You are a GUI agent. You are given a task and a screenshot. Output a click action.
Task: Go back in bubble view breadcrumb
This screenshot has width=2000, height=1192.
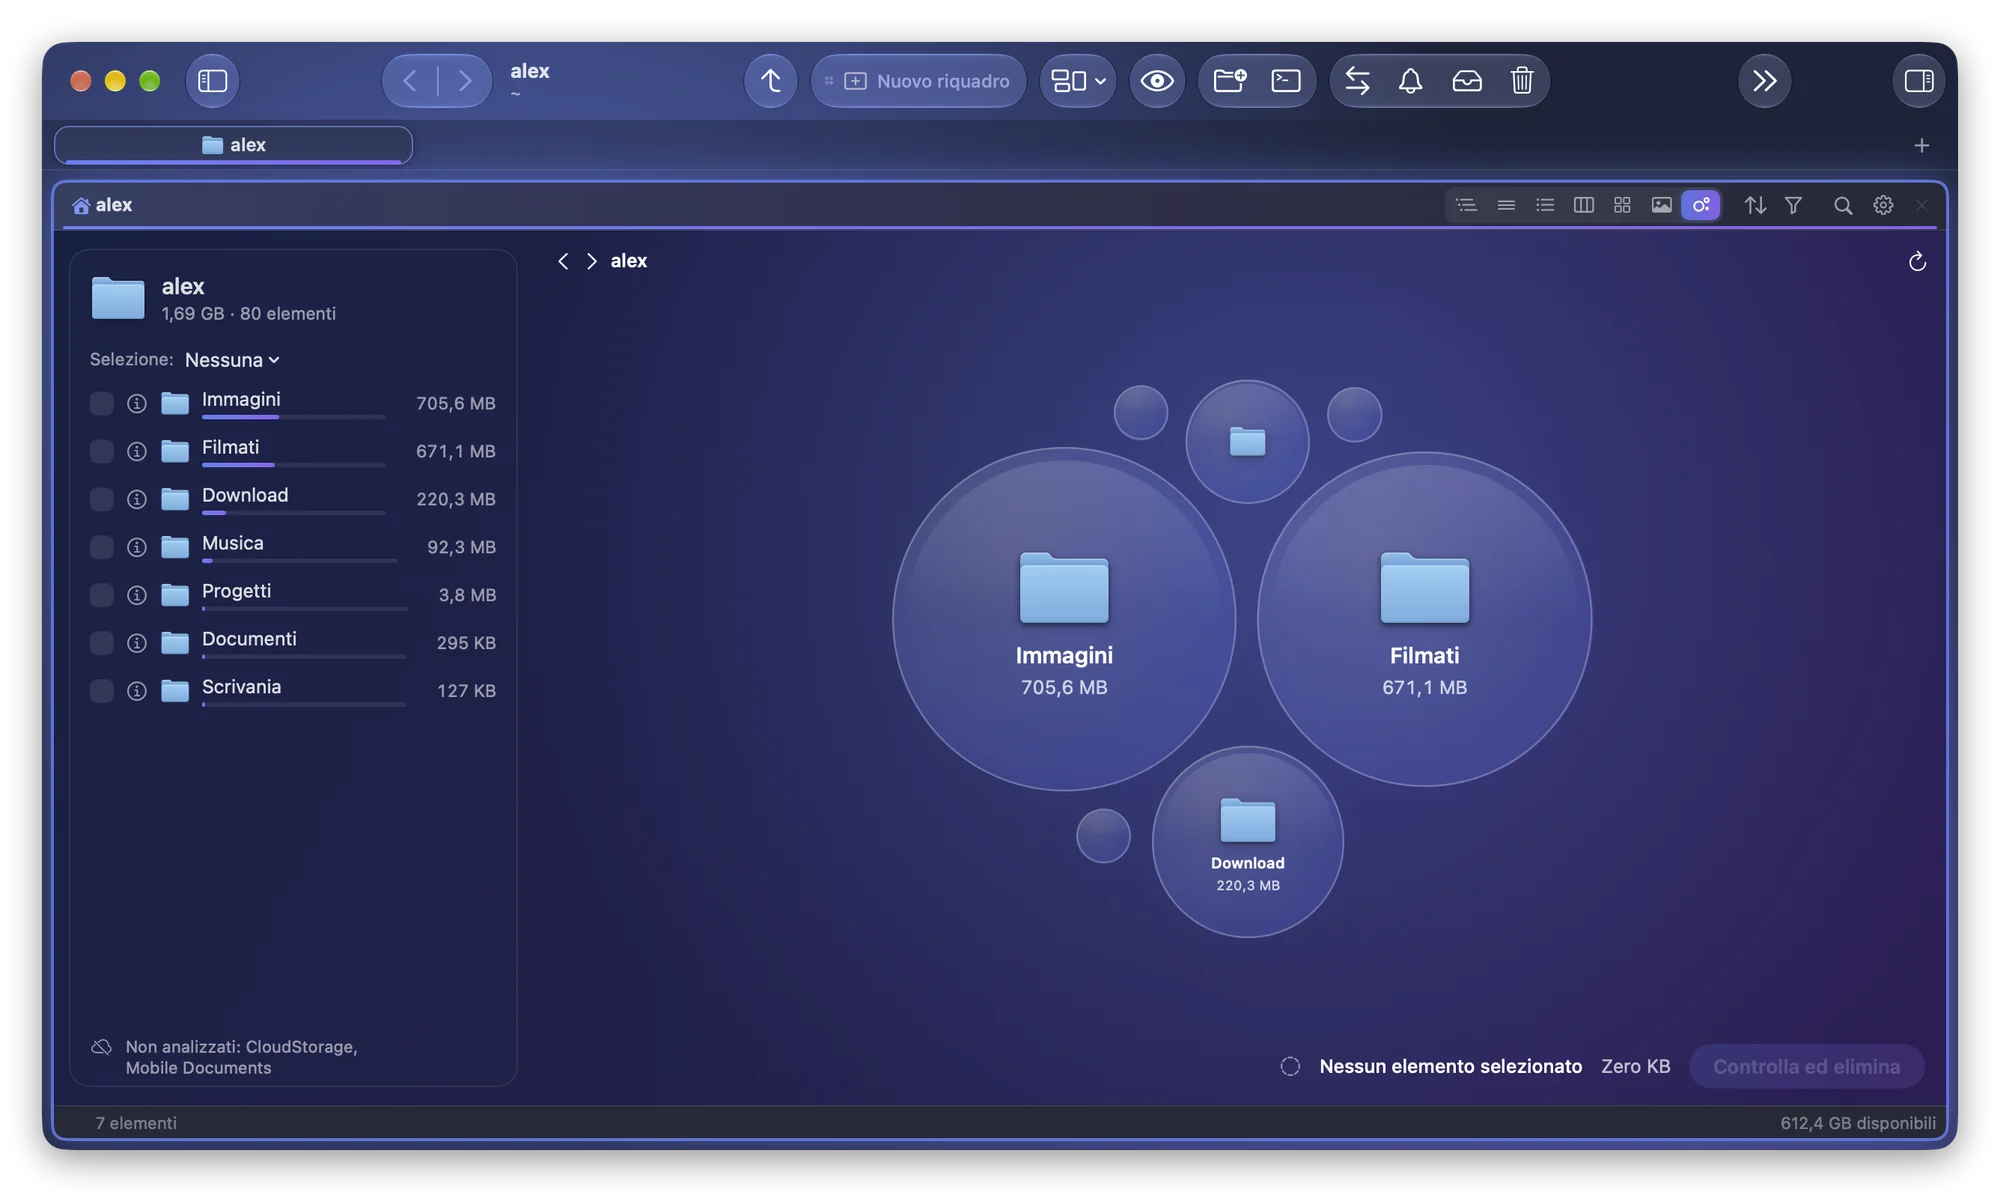tap(563, 261)
